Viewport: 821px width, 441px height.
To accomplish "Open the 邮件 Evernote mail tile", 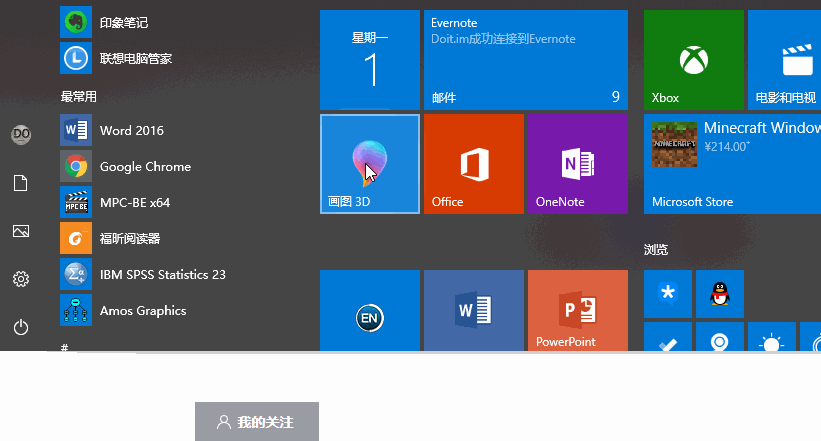I will pos(526,60).
